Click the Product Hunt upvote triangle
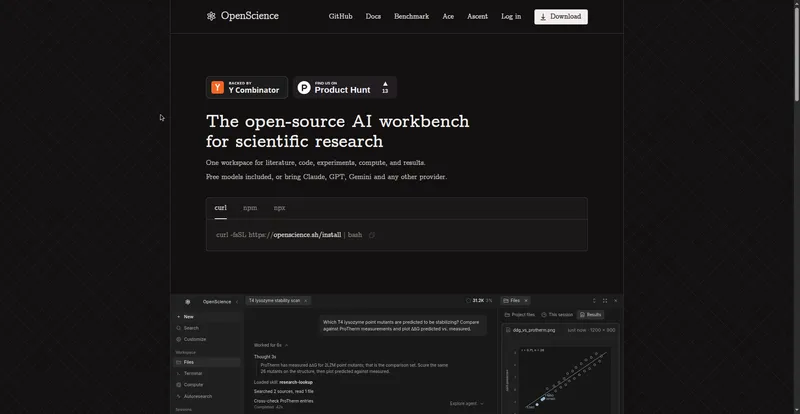This screenshot has height=414, width=800. coord(385,84)
